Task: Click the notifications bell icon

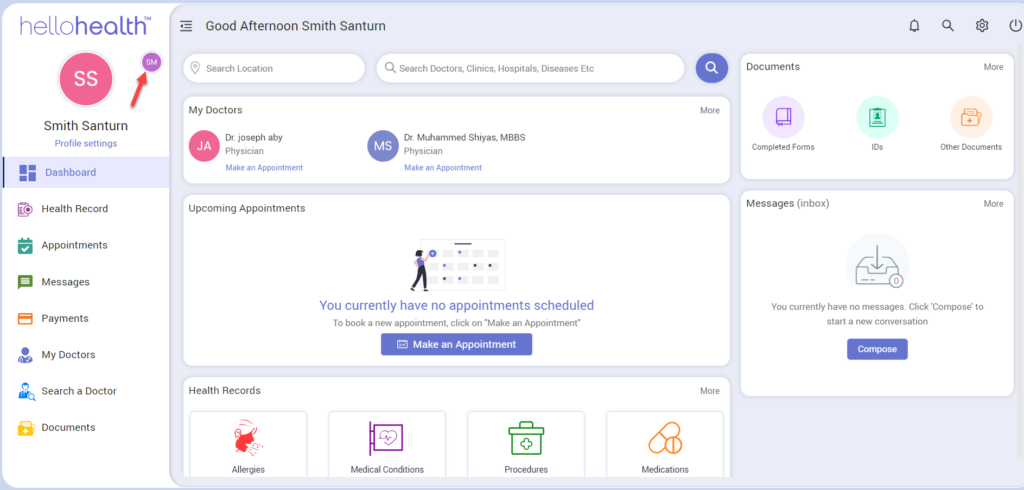Action: [914, 26]
